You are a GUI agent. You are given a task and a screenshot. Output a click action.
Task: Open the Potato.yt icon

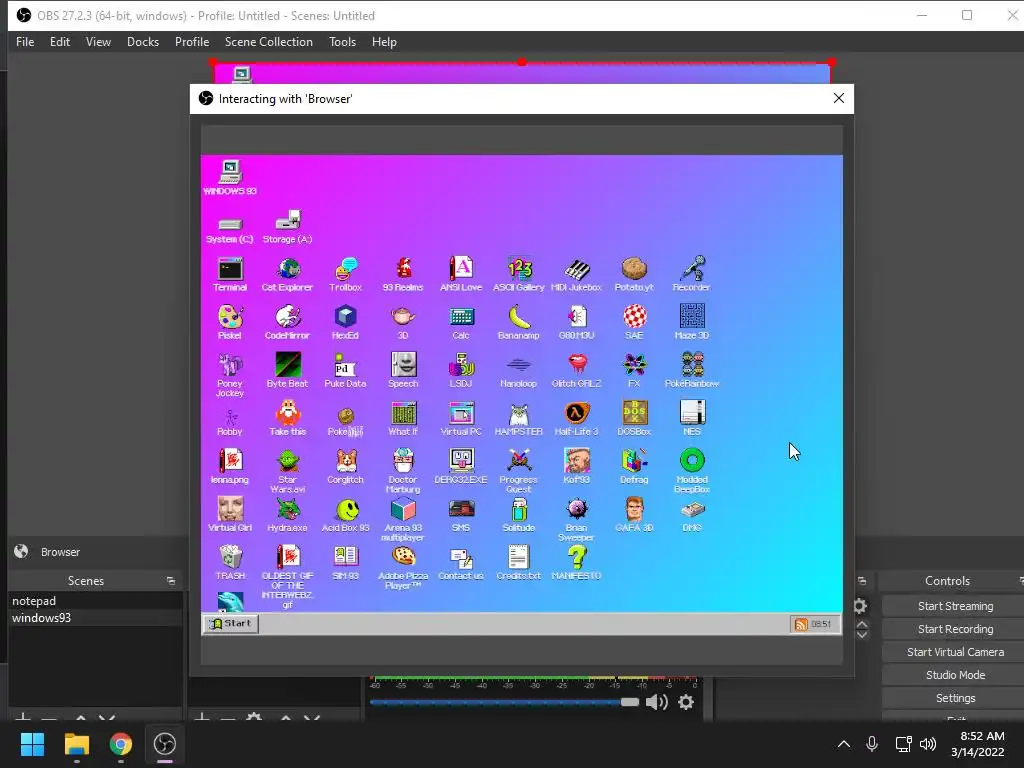click(x=634, y=274)
